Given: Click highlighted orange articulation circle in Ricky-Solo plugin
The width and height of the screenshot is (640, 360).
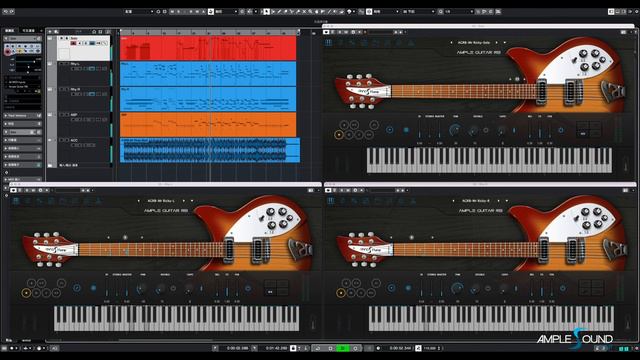Looking at the screenshot, I should [x=338, y=135].
